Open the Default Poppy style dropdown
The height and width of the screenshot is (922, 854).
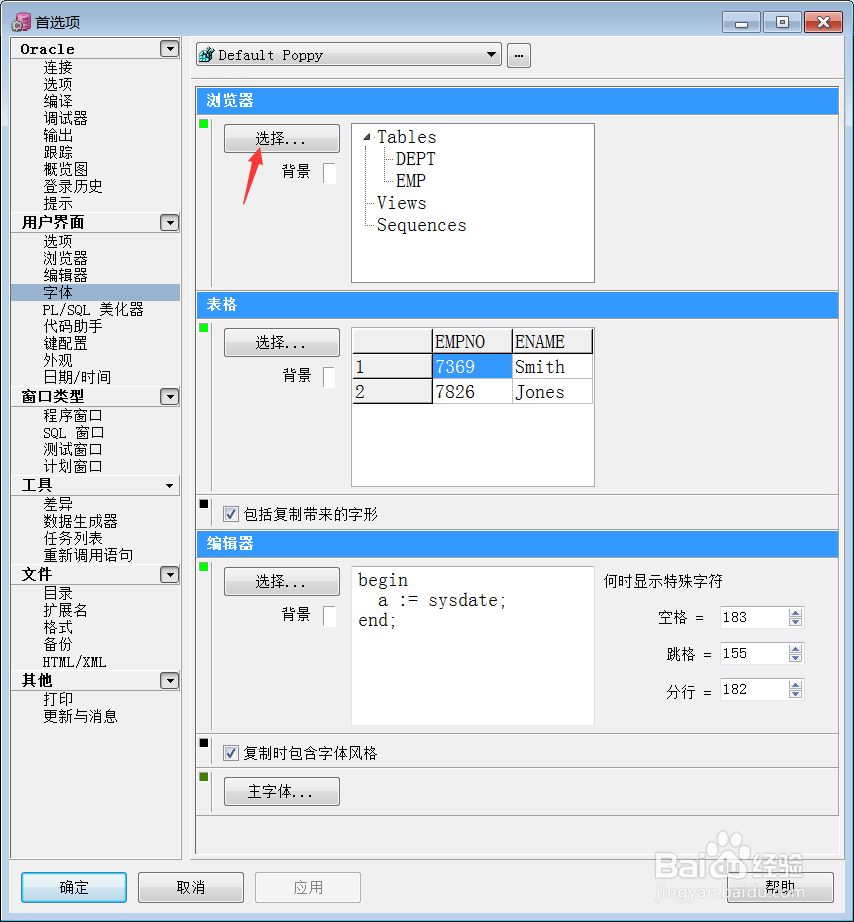click(x=491, y=55)
